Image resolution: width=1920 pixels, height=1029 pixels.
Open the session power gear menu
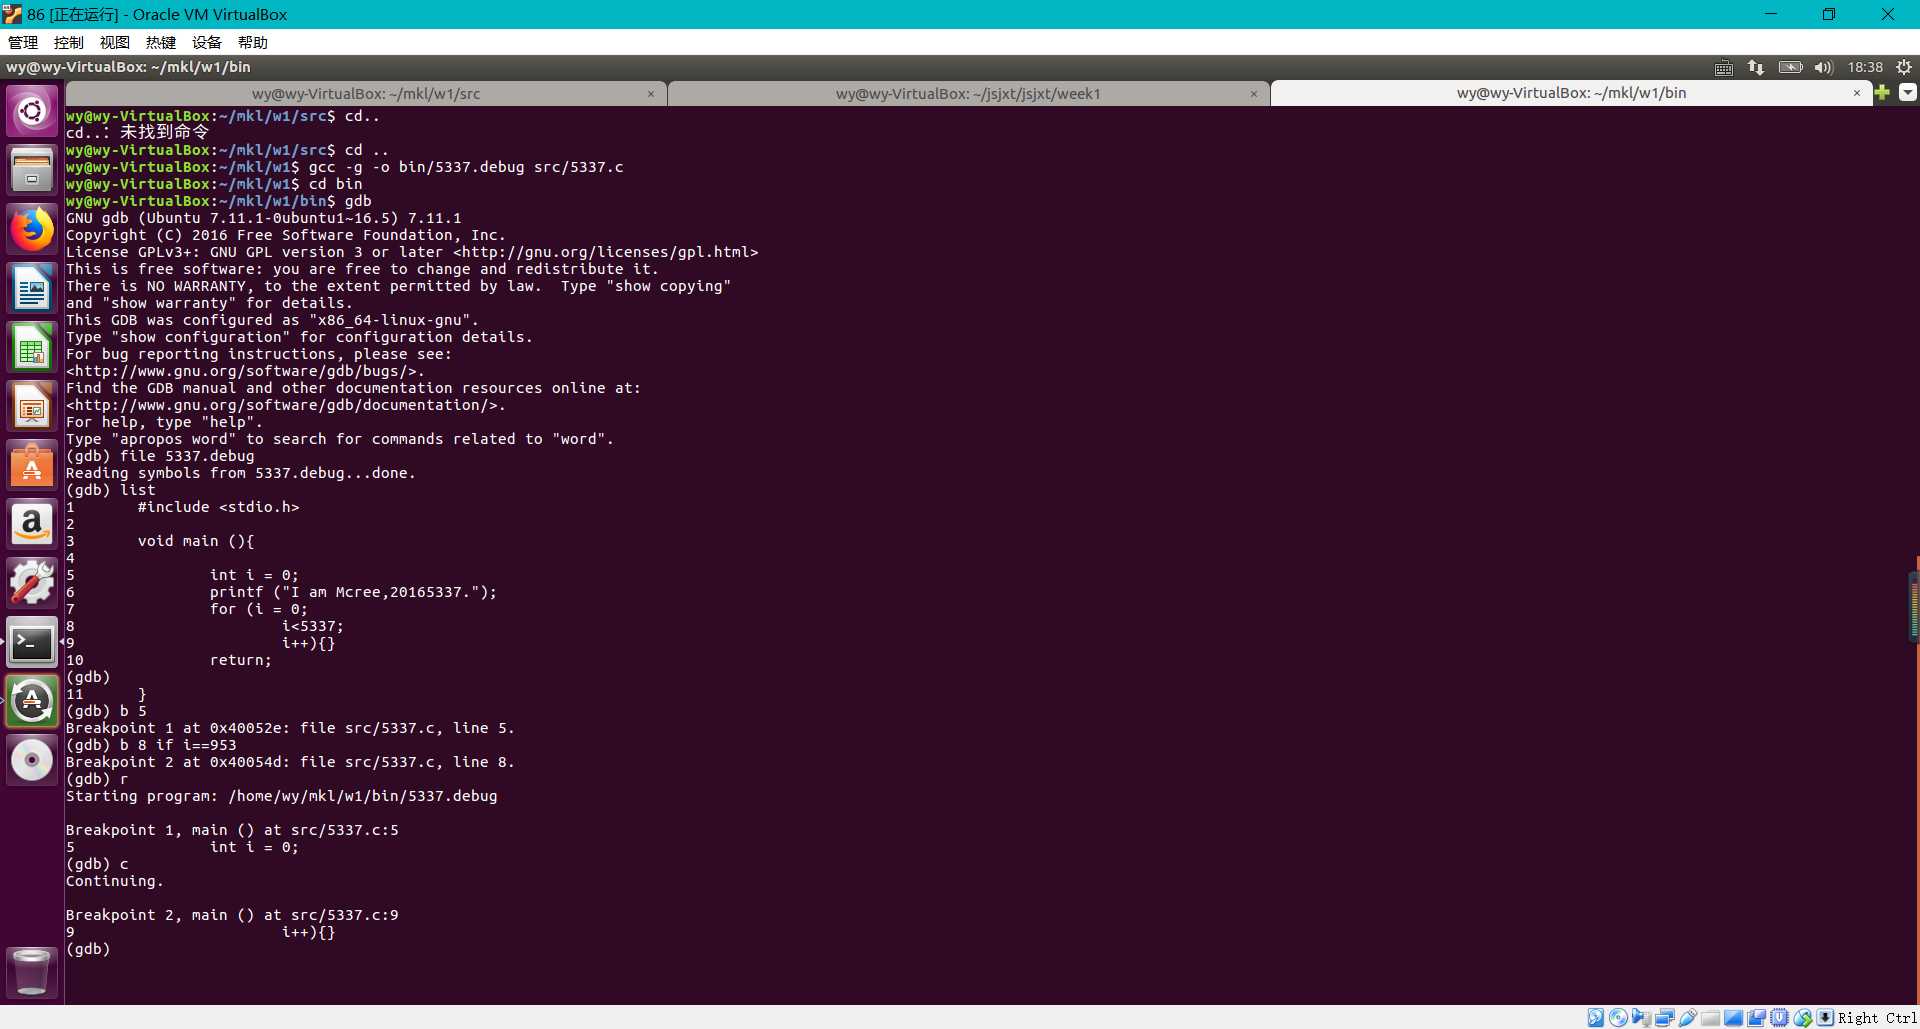(x=1904, y=67)
